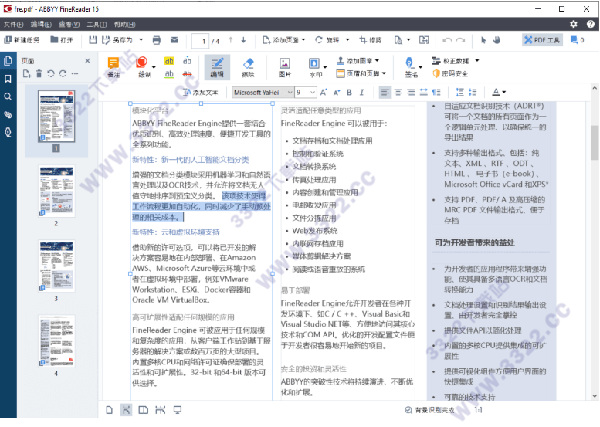Close the Pages panel with X
Screen dimensions: 600x427
pos(88,61)
